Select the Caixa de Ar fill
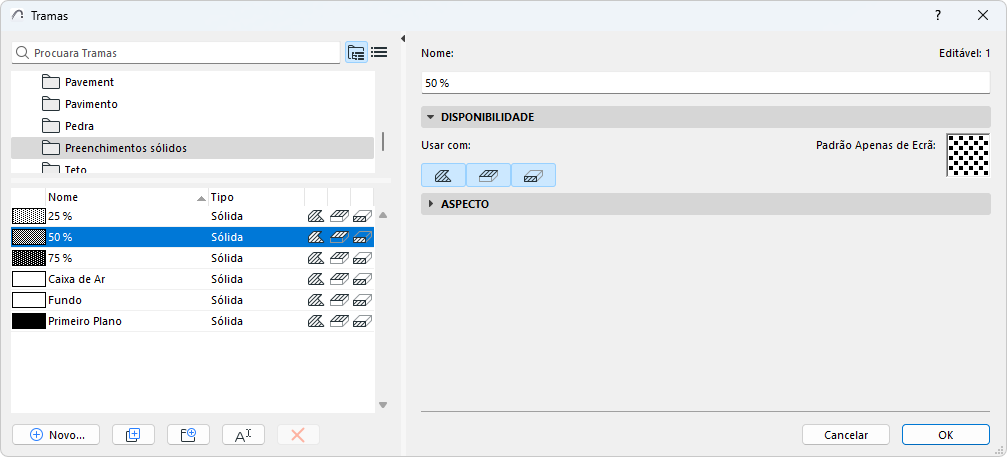 pos(193,279)
